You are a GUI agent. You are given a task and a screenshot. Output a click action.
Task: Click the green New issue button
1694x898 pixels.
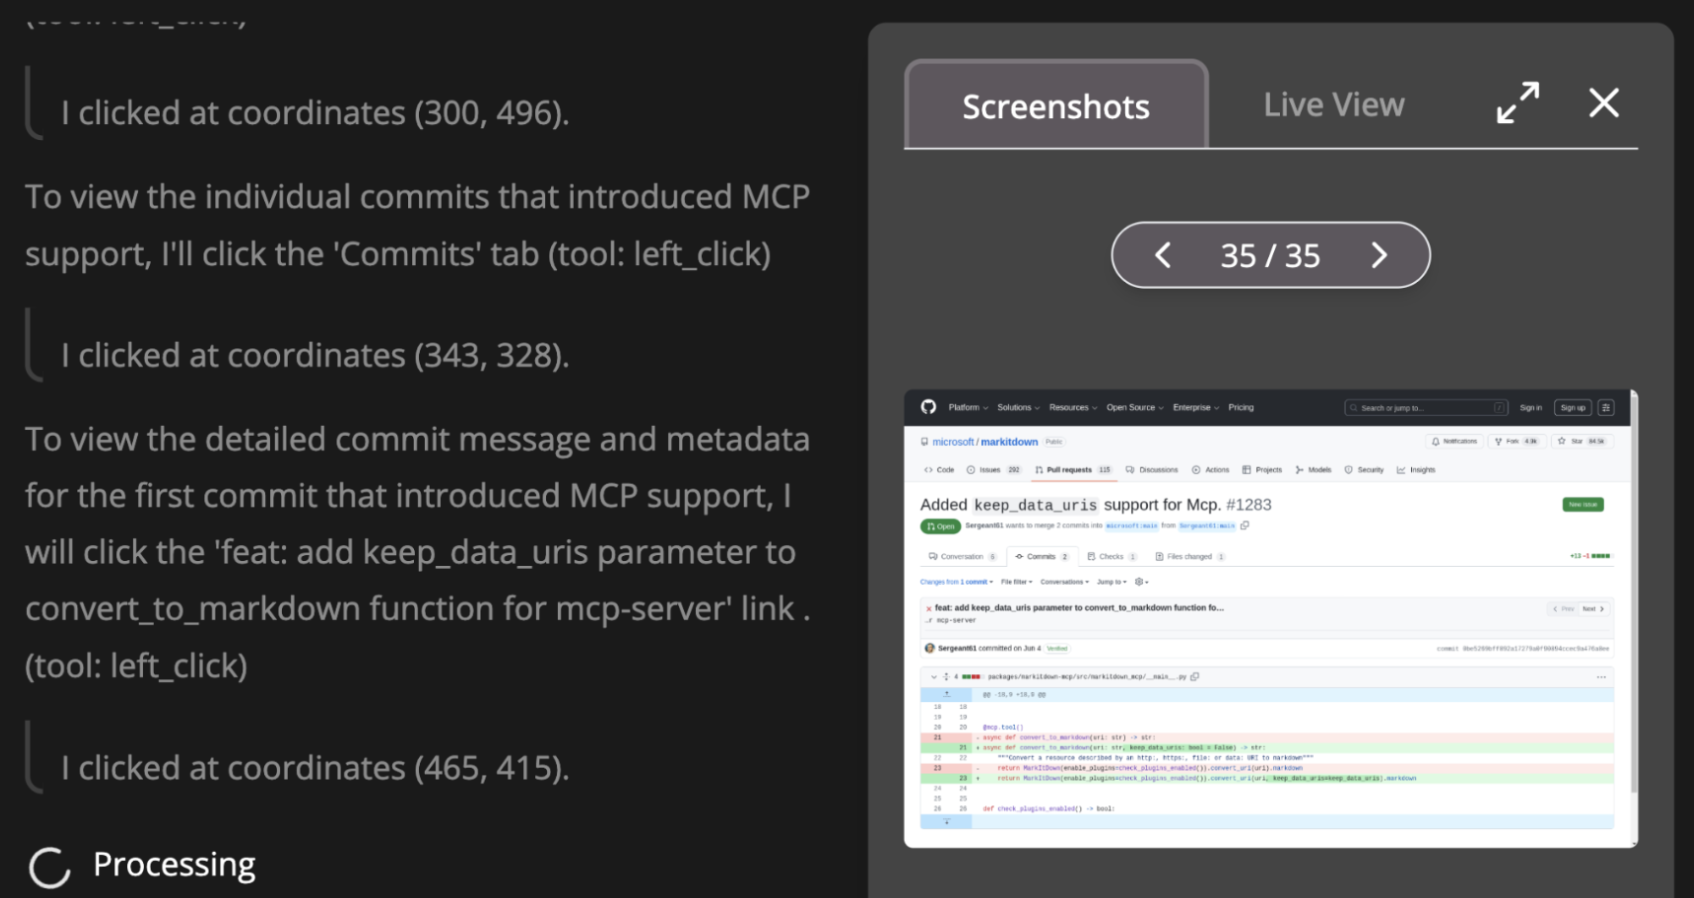pyautogui.click(x=1582, y=505)
